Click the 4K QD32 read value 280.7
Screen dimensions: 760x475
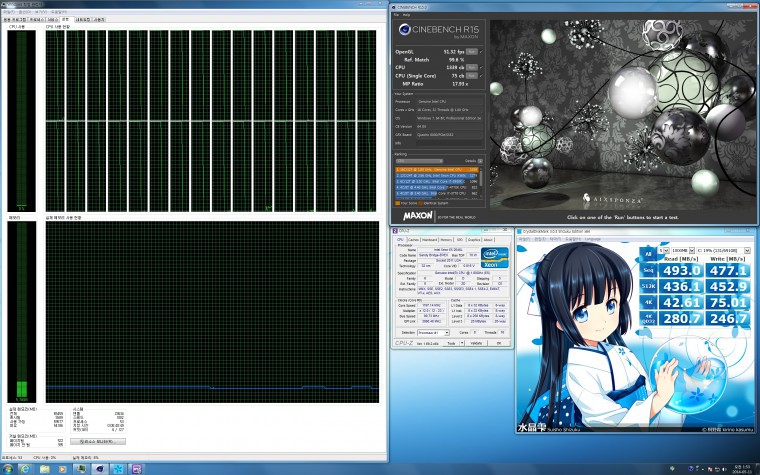click(x=682, y=318)
